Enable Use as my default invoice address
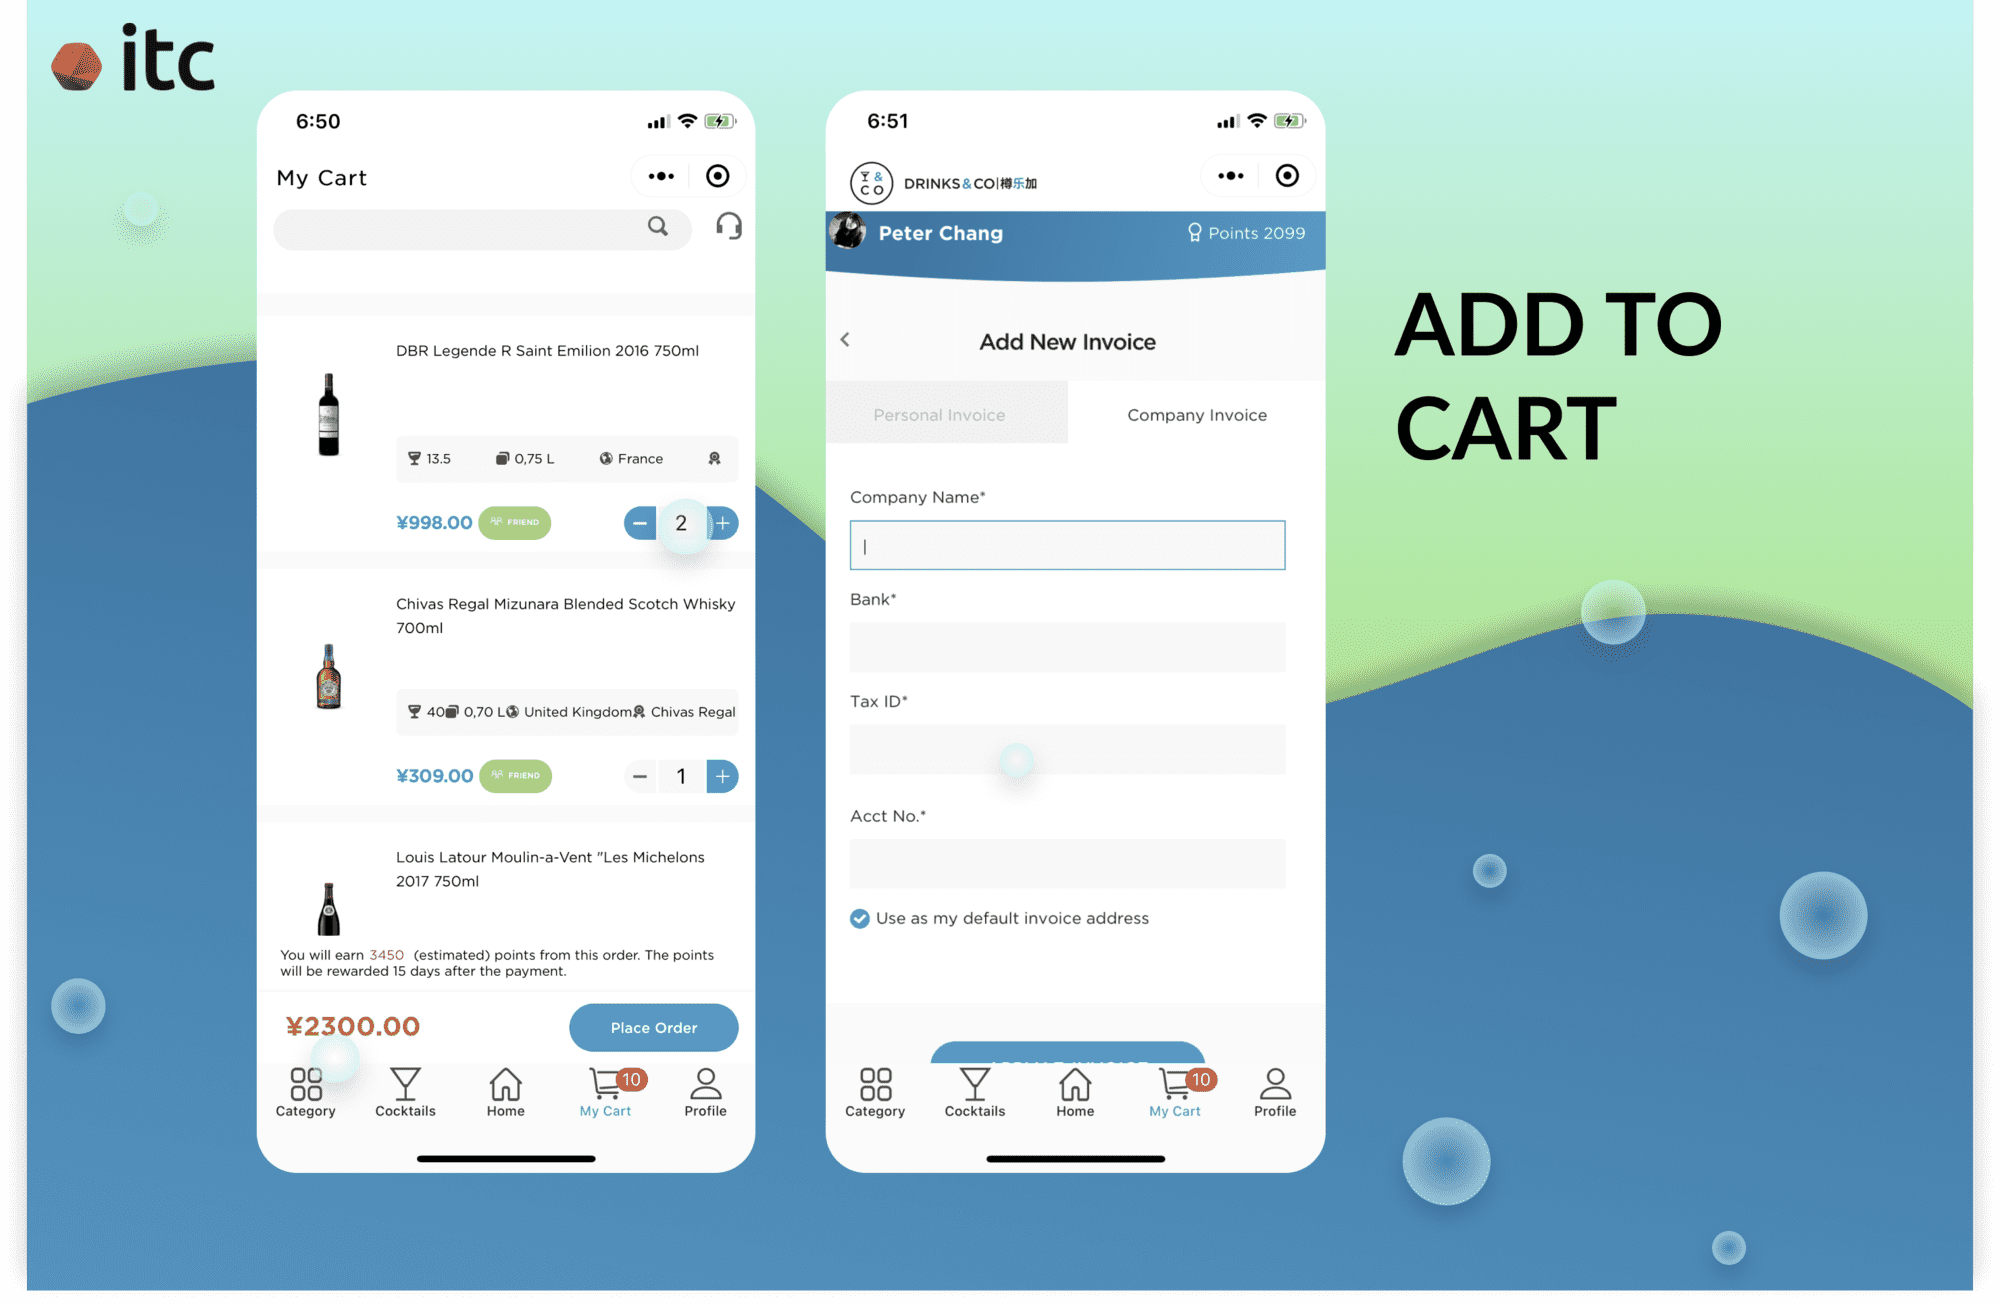2000x1304 pixels. click(x=857, y=916)
